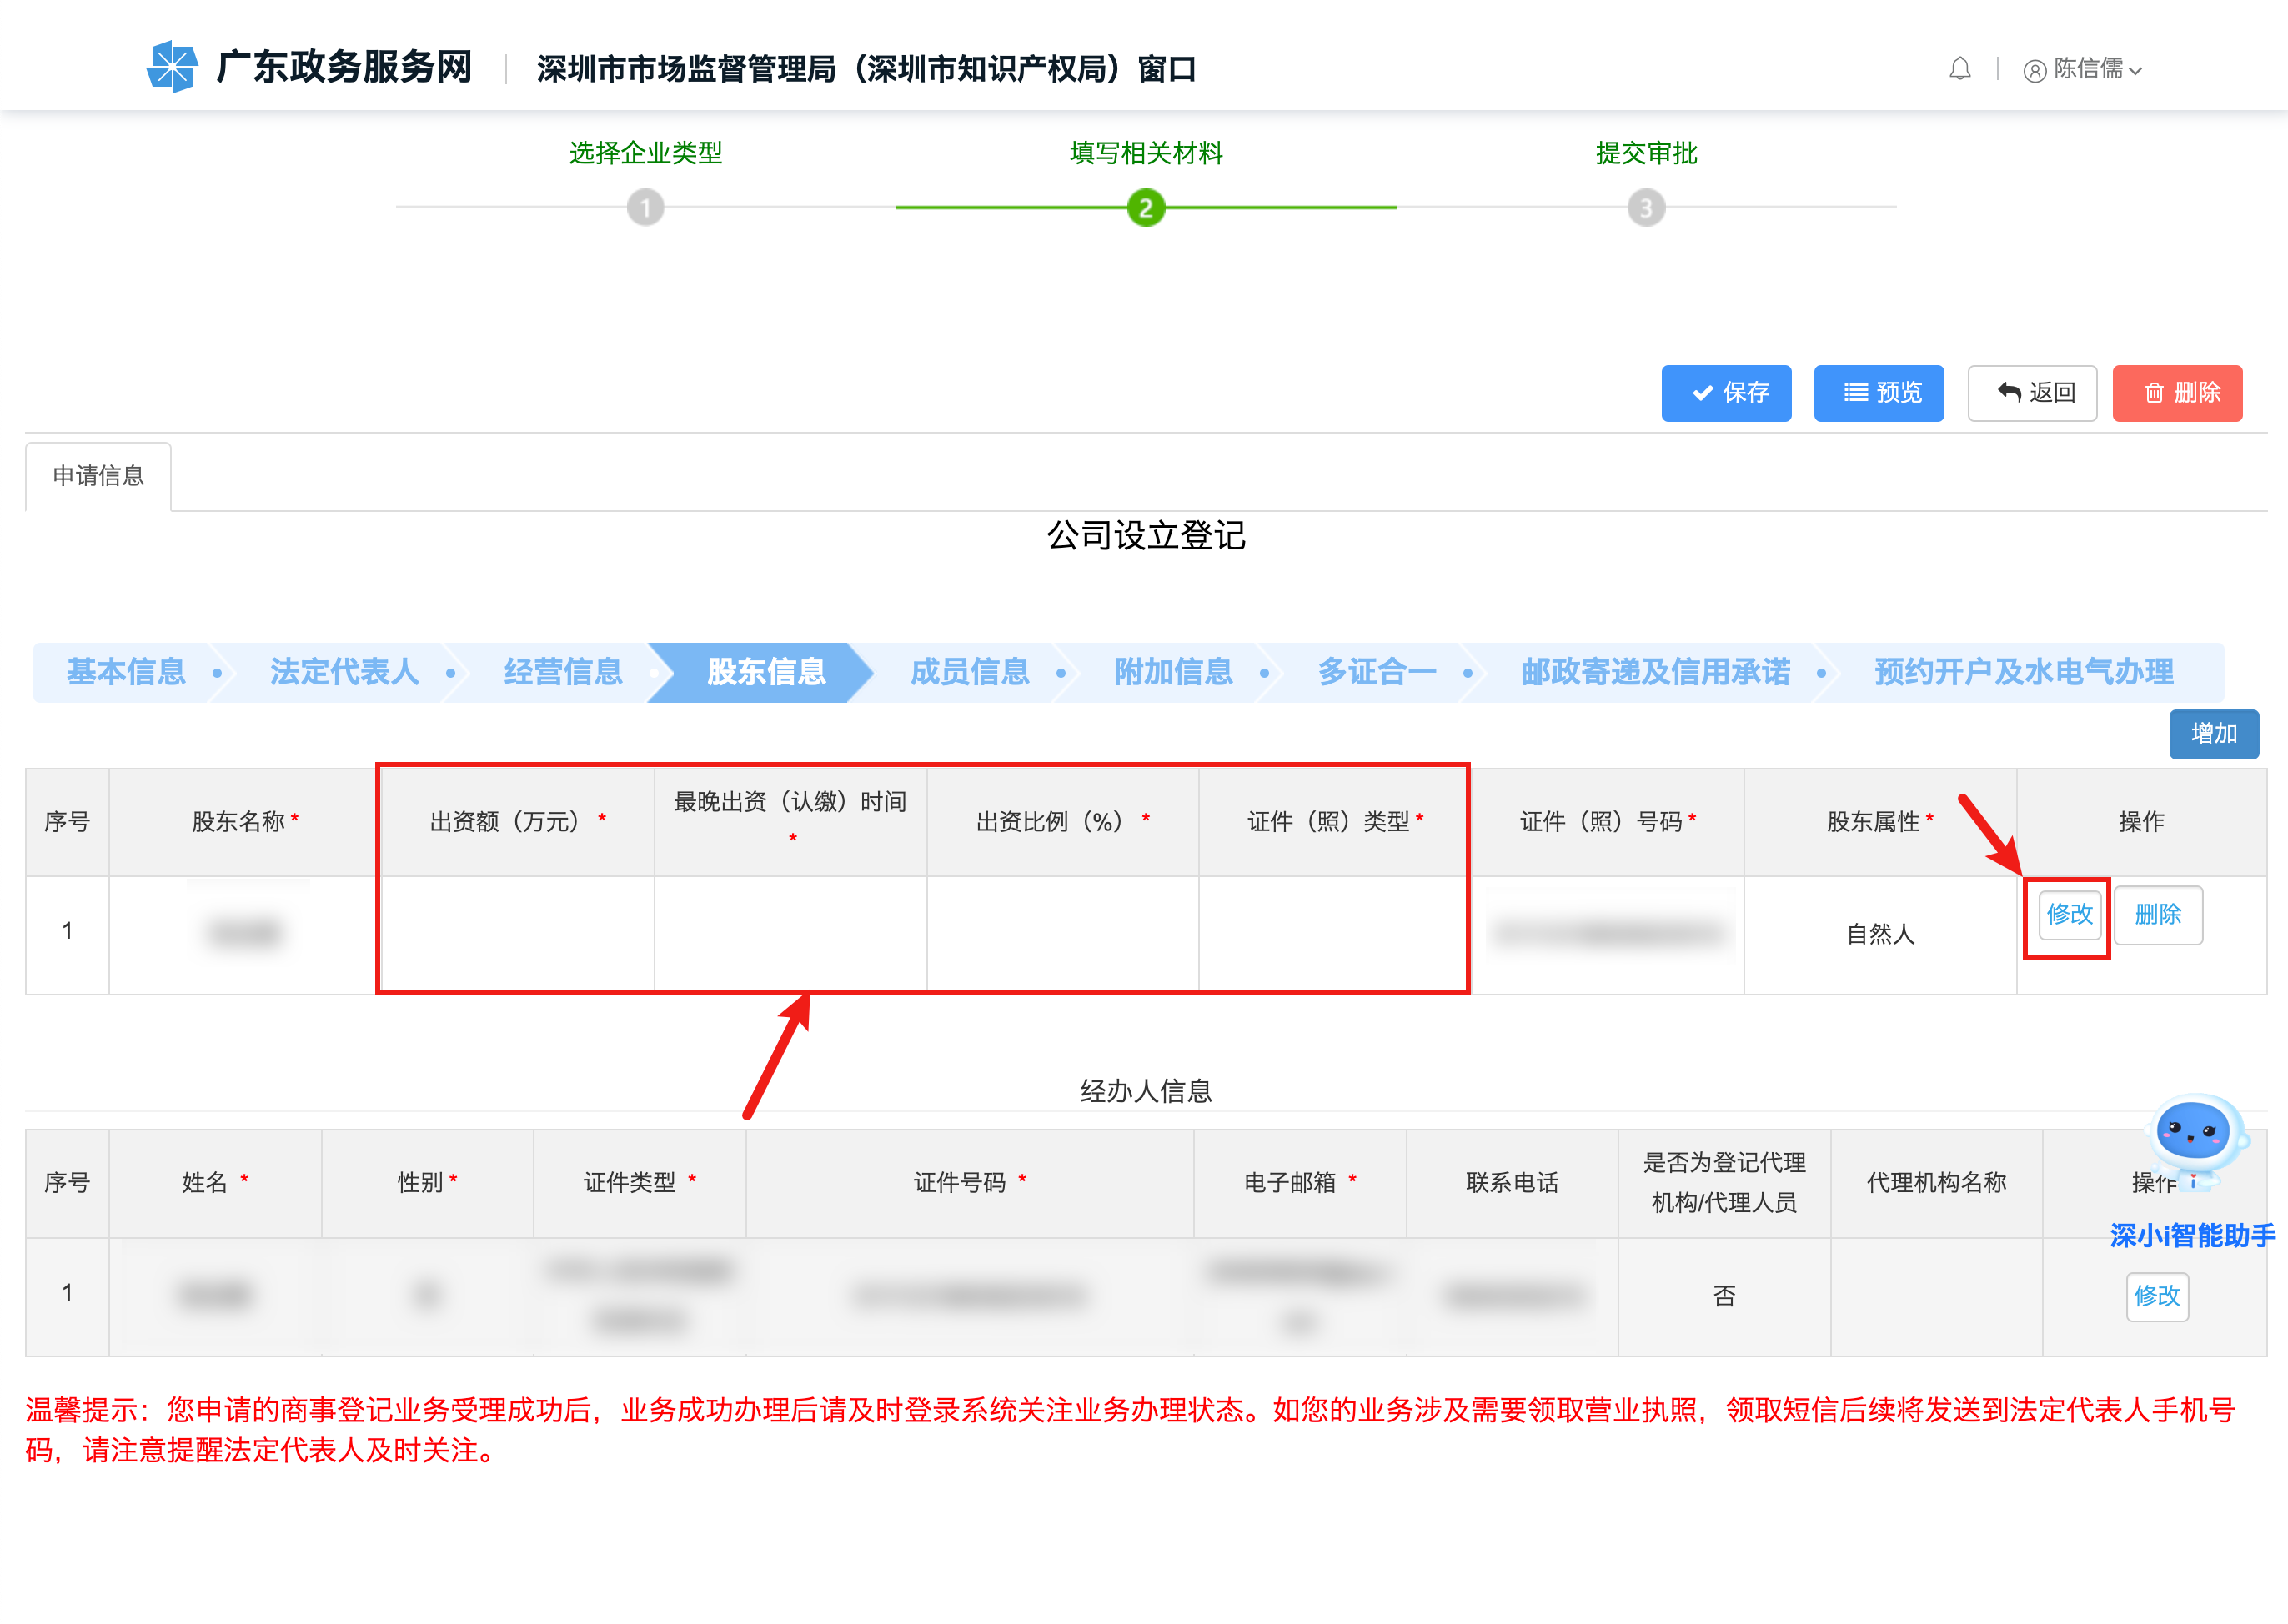Switch to the 基本信息 section tab
This screenshot has height=1624, width=2288.
coord(126,672)
